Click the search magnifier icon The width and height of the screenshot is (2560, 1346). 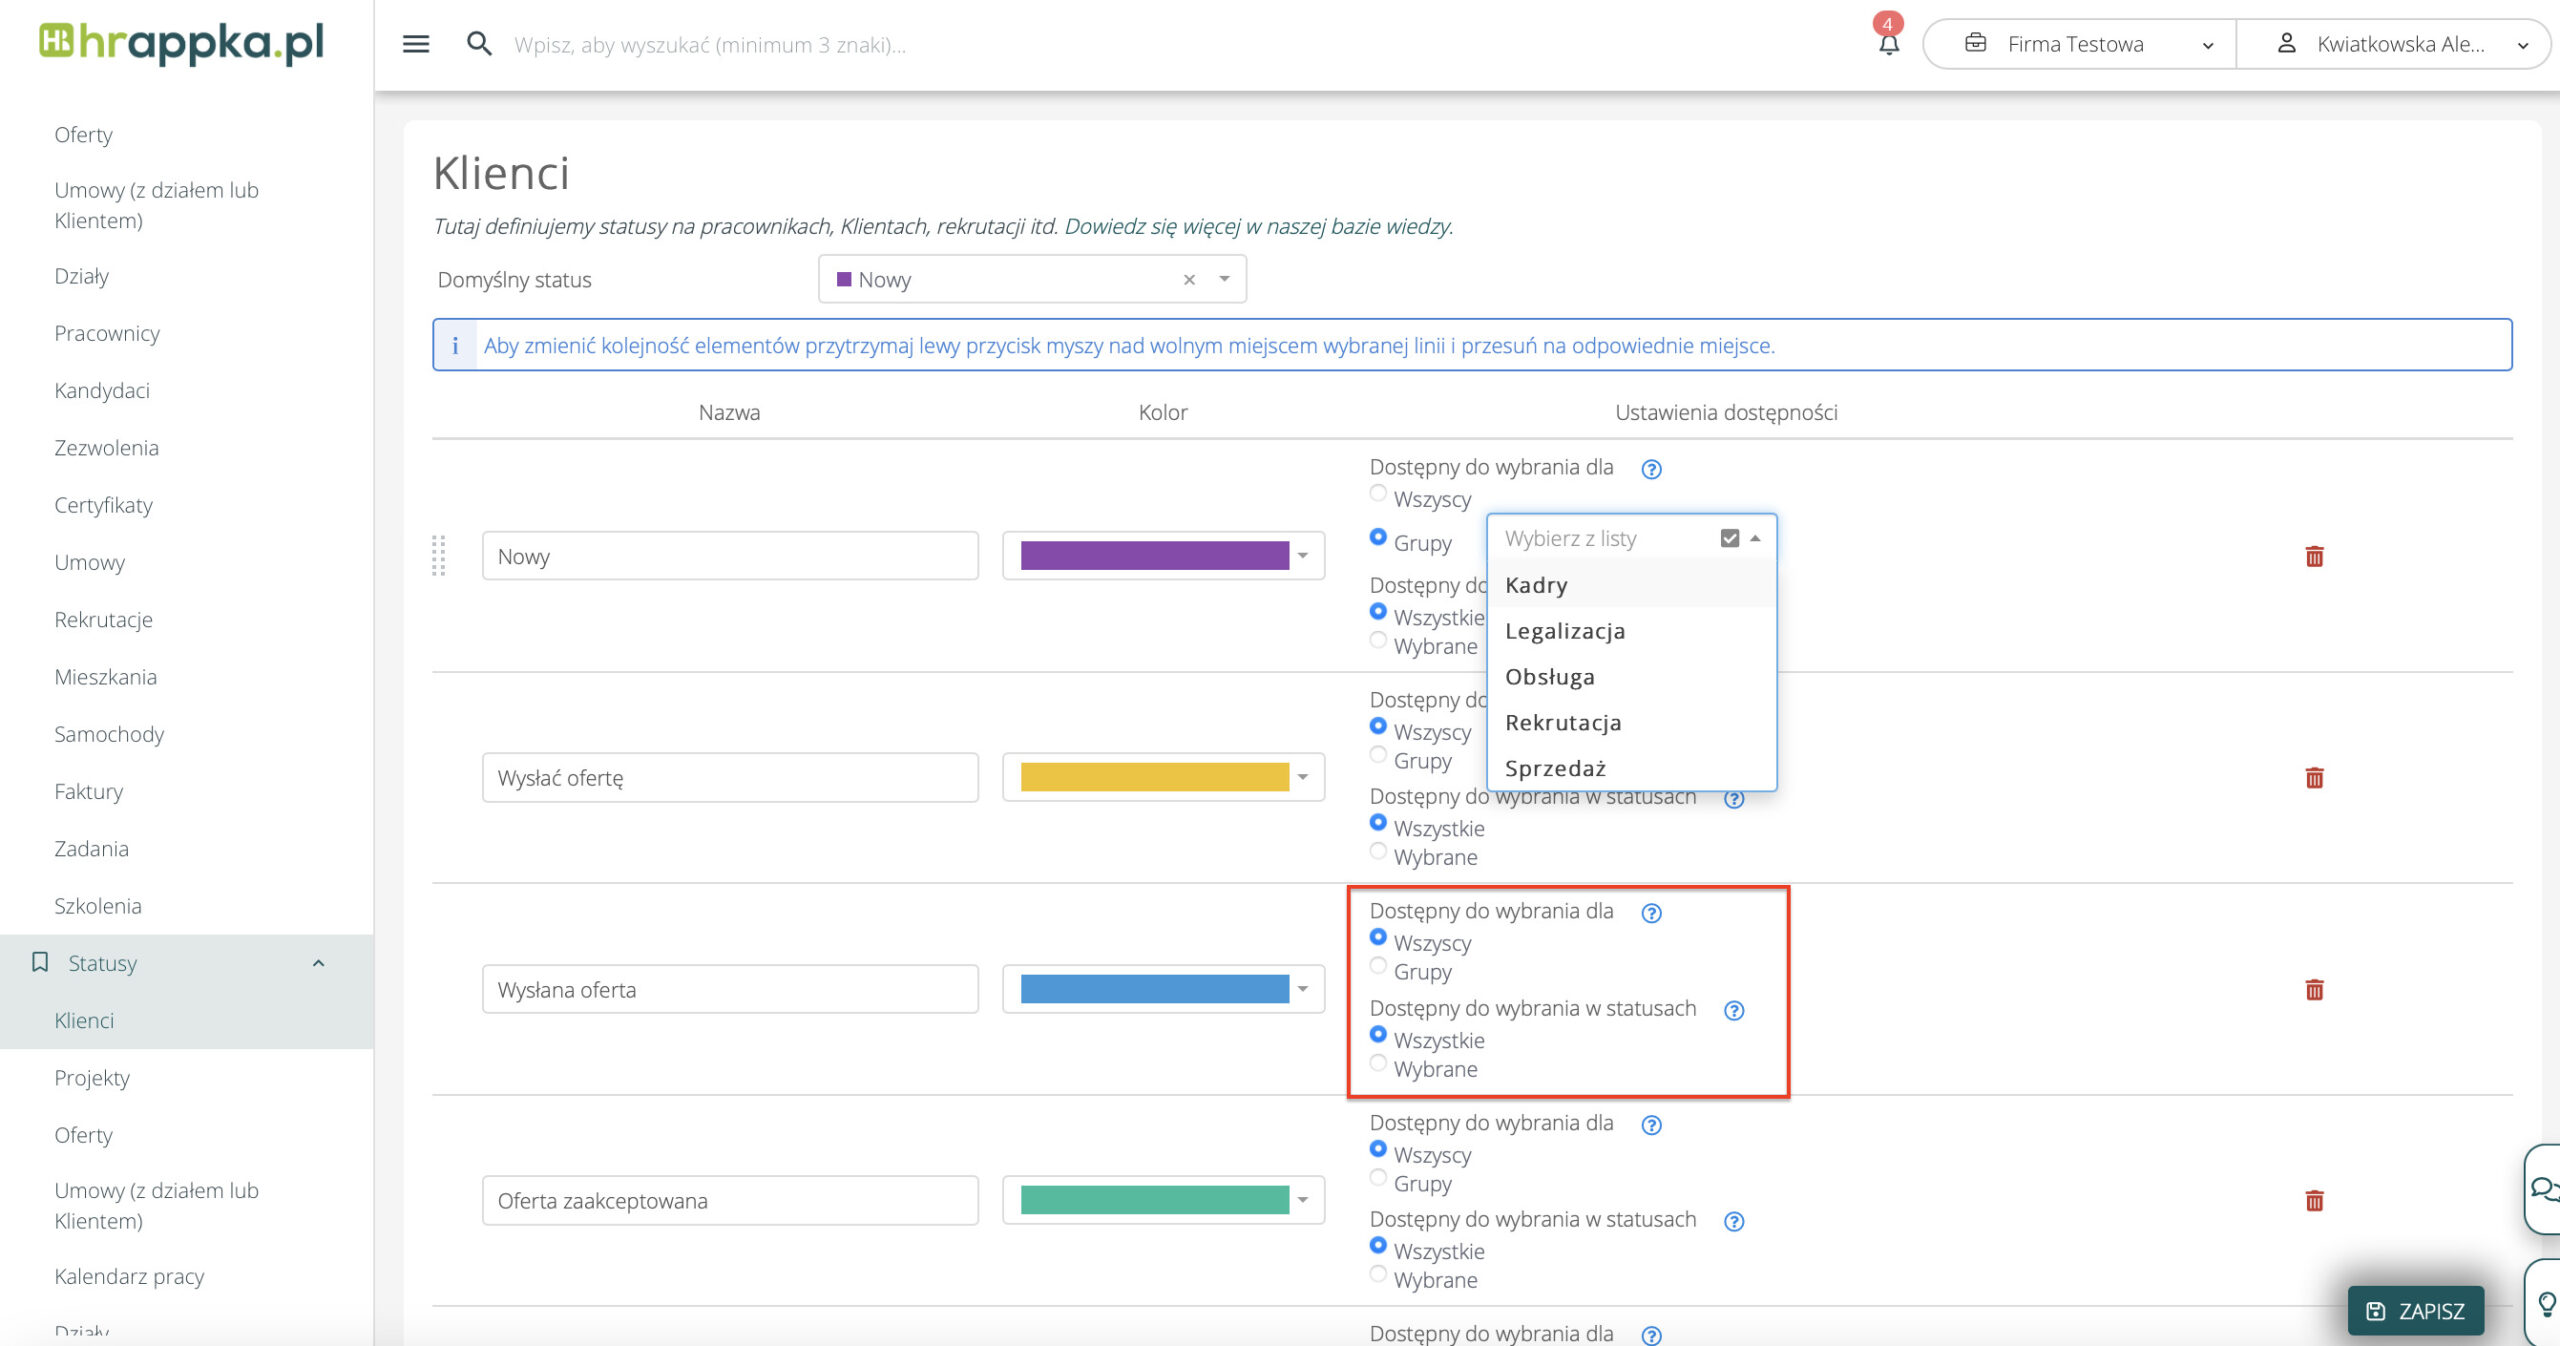coord(479,44)
